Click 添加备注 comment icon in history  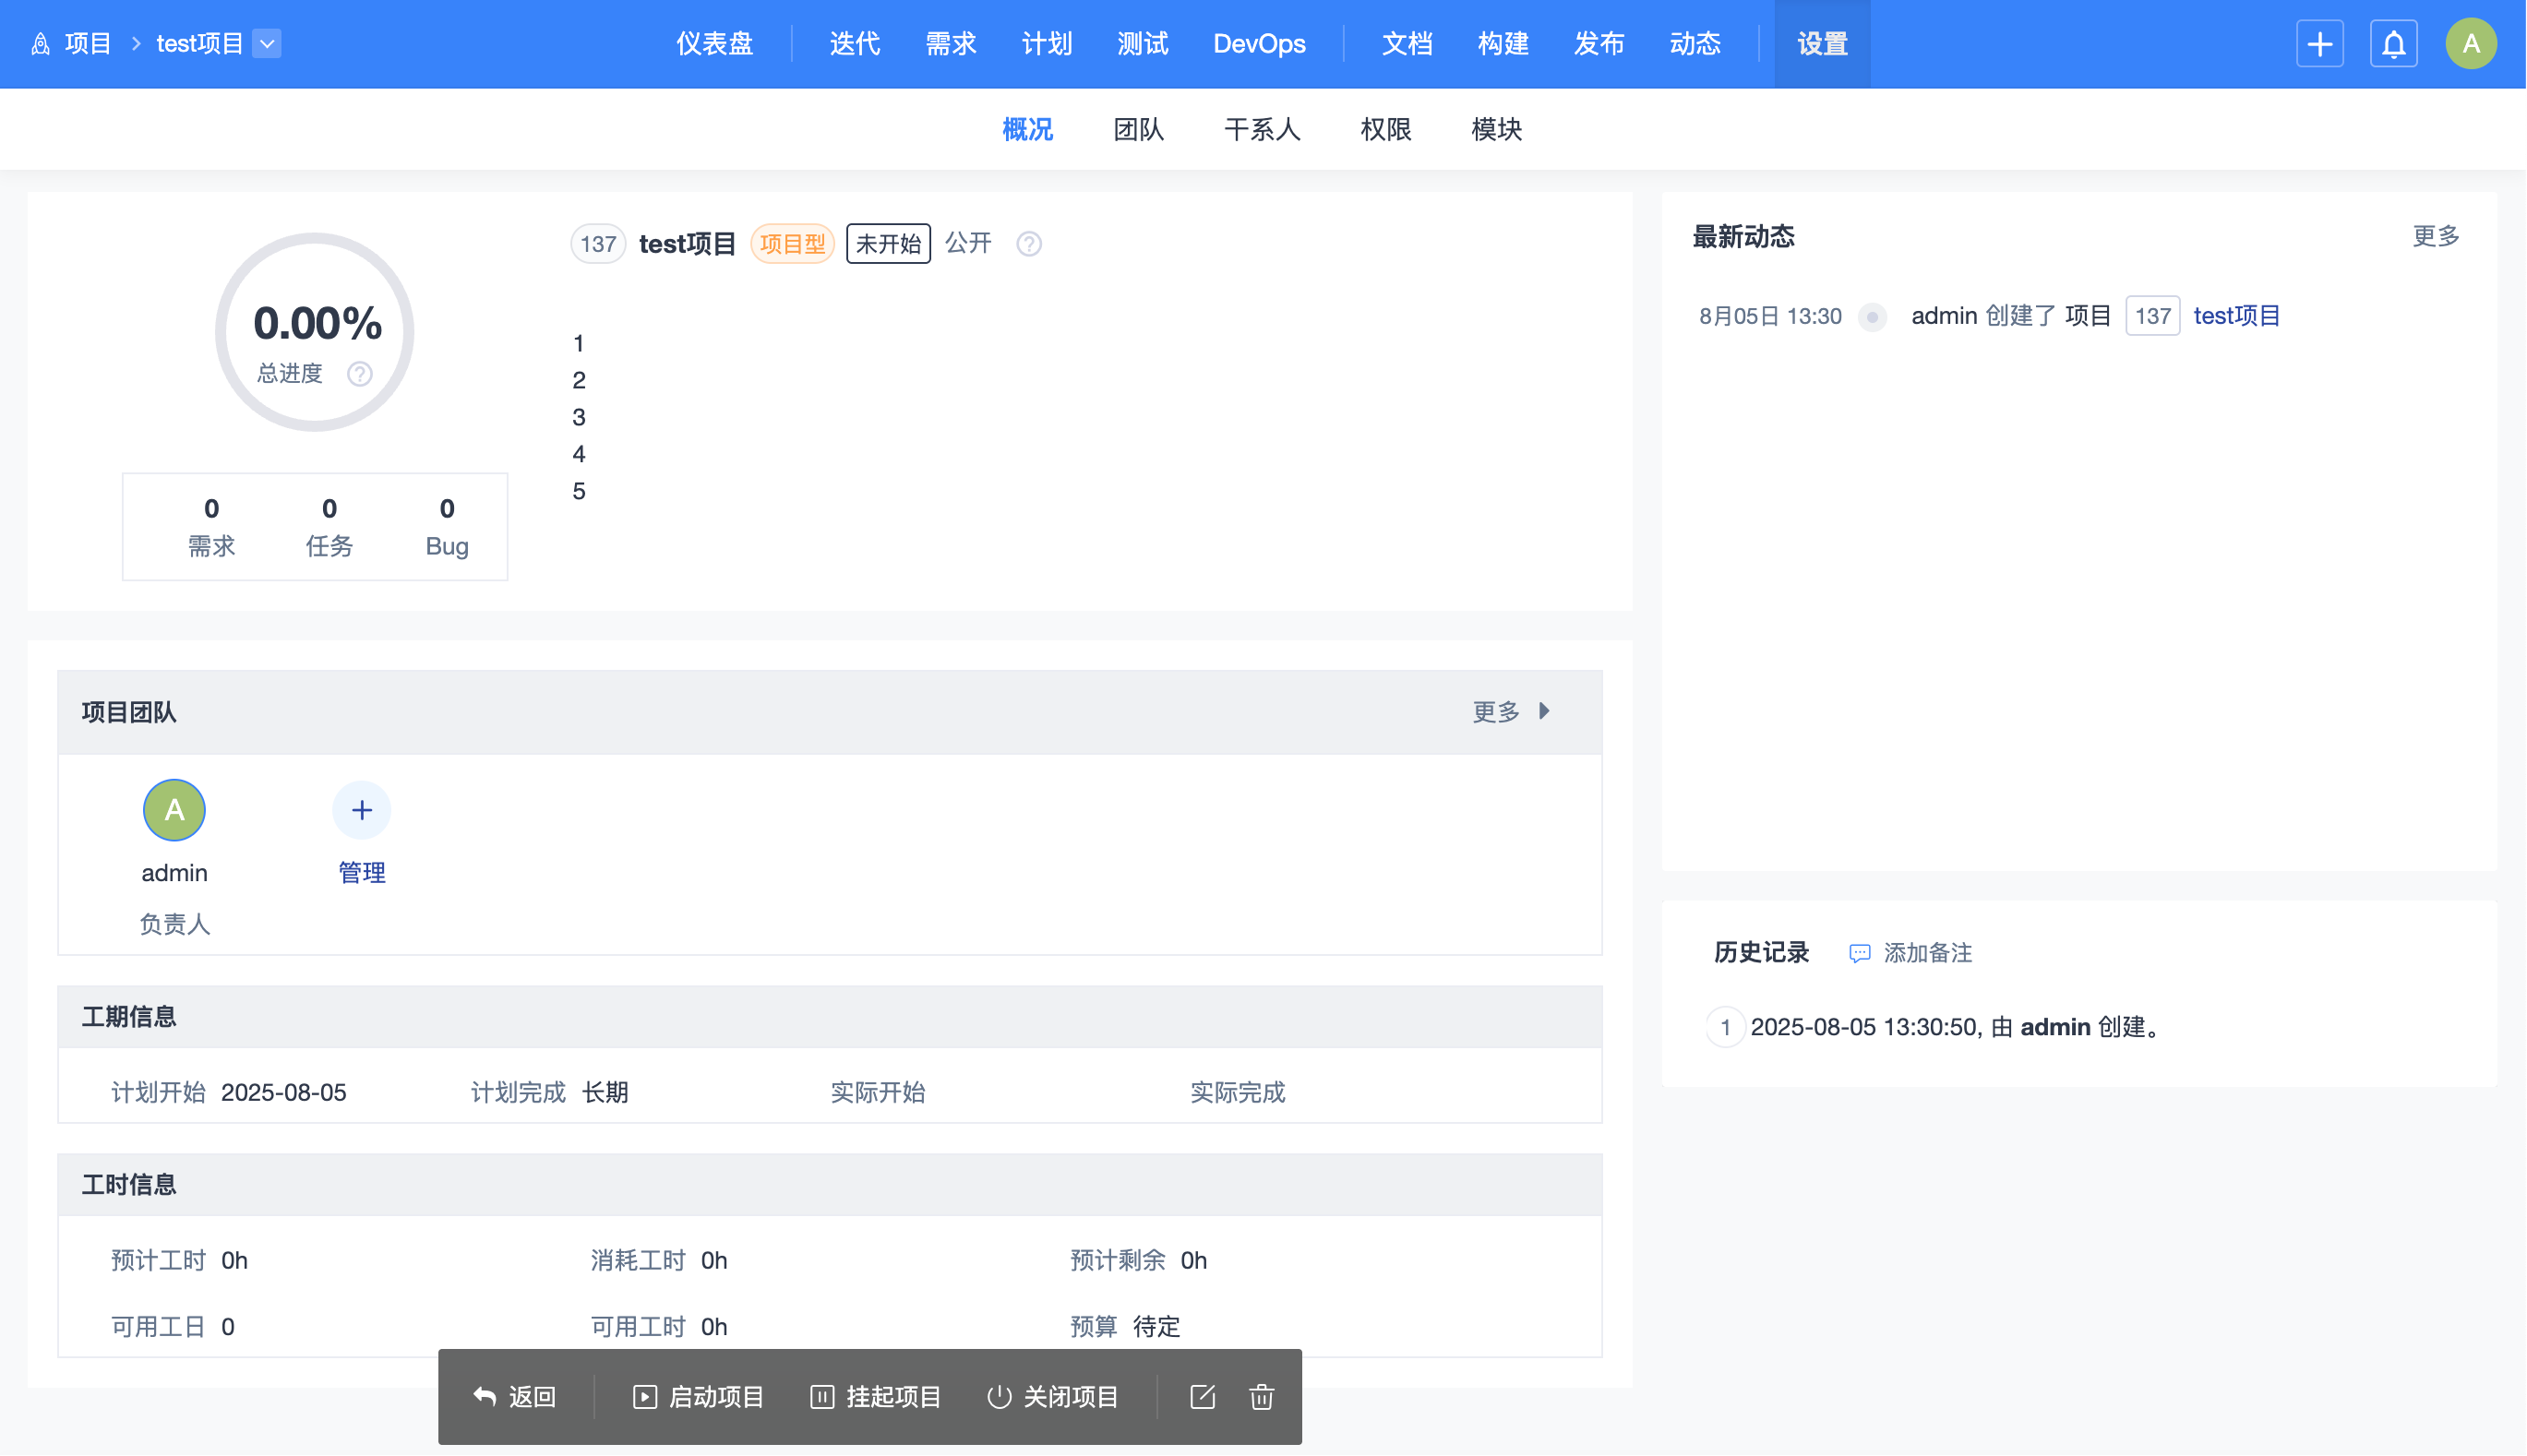click(x=1859, y=953)
